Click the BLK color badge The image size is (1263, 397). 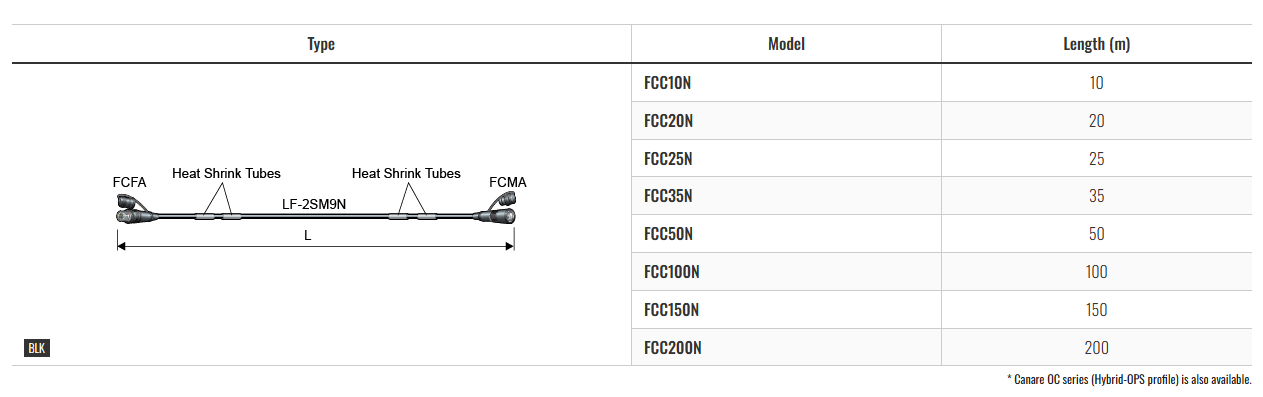tap(36, 348)
